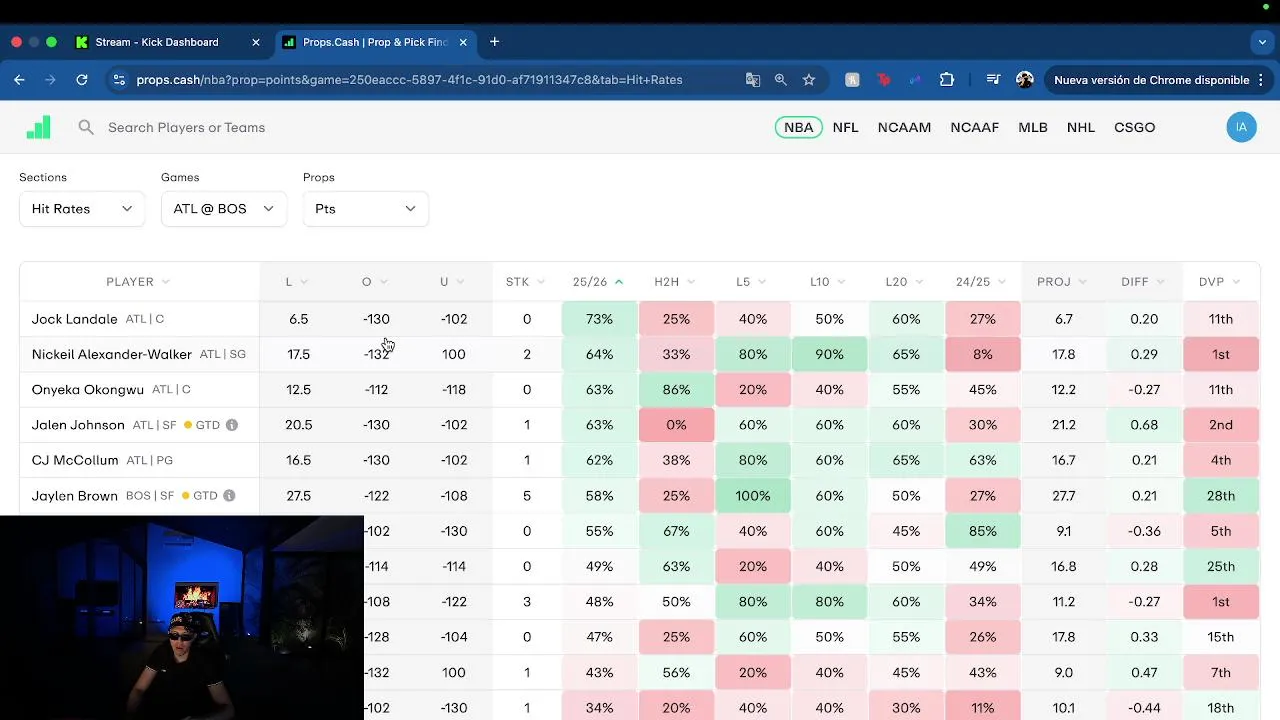This screenshot has height=720, width=1280.
Task: Open a new tab with plus icon
Action: click(x=494, y=42)
